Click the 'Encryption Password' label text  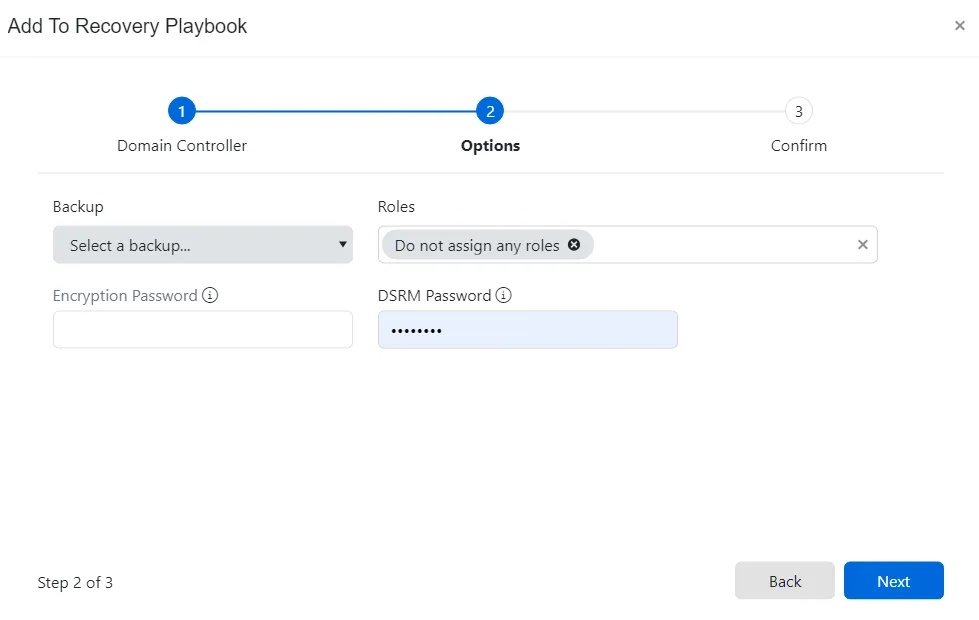click(x=125, y=296)
